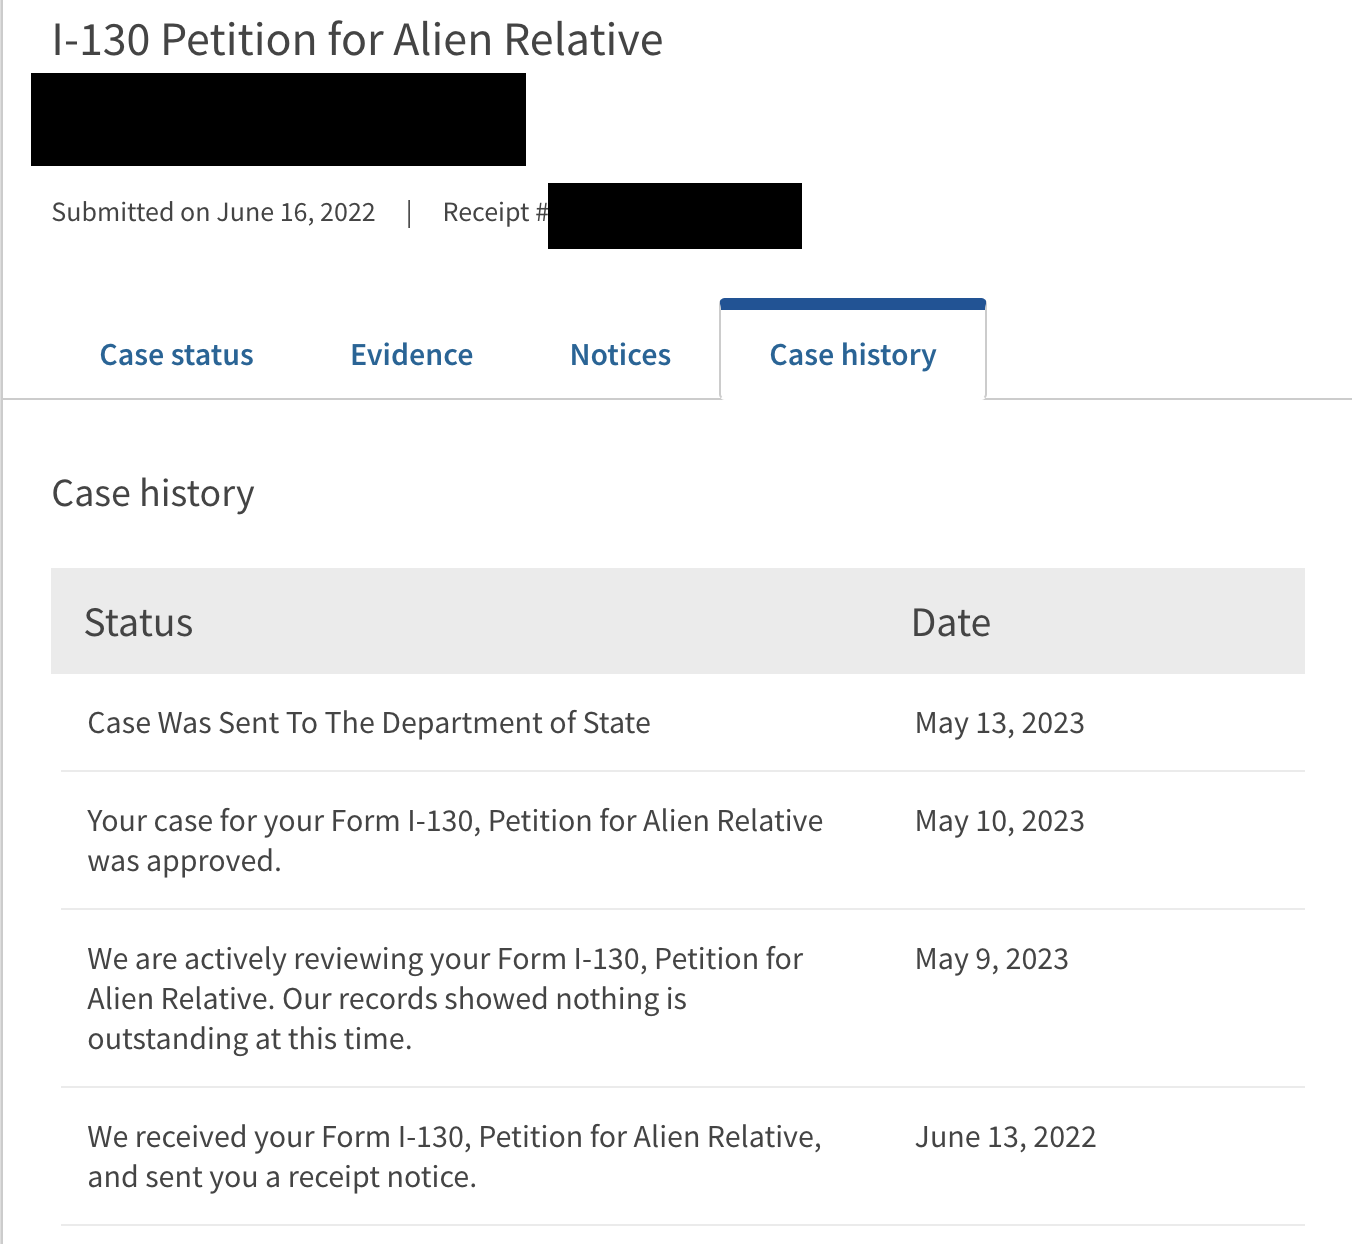Click the May 13, 2023 date
Viewport: 1352px width, 1244px height.
click(x=999, y=723)
